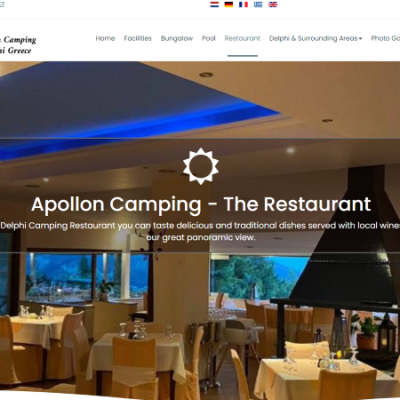Go to the Home page

pos(105,38)
